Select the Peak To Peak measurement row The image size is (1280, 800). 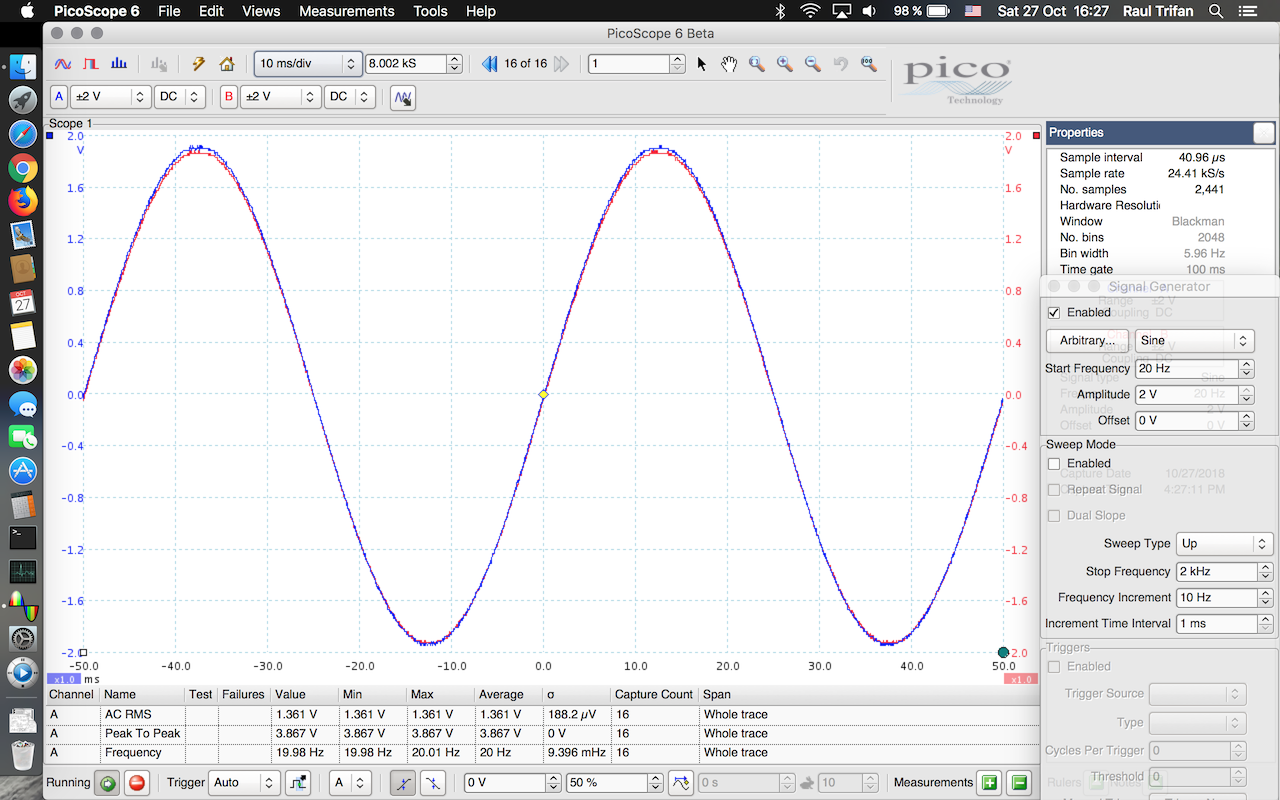click(x=543, y=734)
